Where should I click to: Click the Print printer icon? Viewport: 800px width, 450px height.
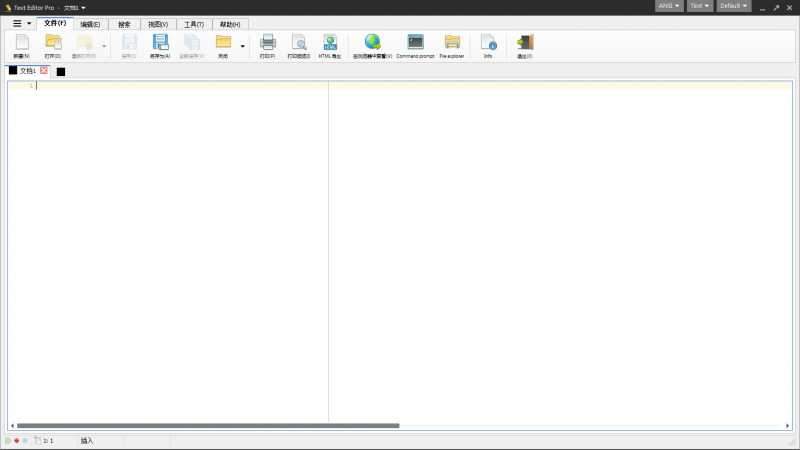pyautogui.click(x=267, y=43)
